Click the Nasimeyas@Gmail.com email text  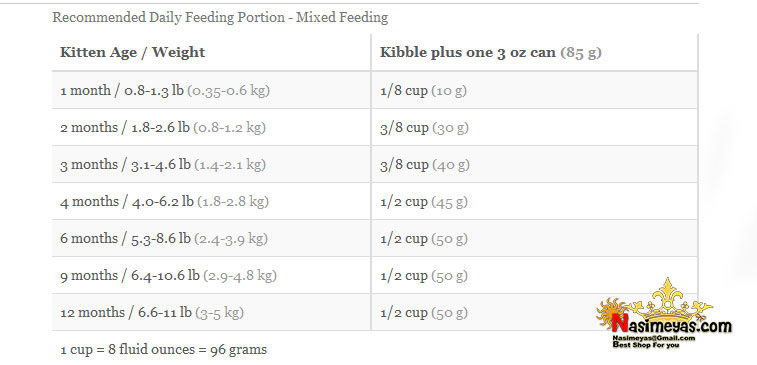(x=654, y=338)
